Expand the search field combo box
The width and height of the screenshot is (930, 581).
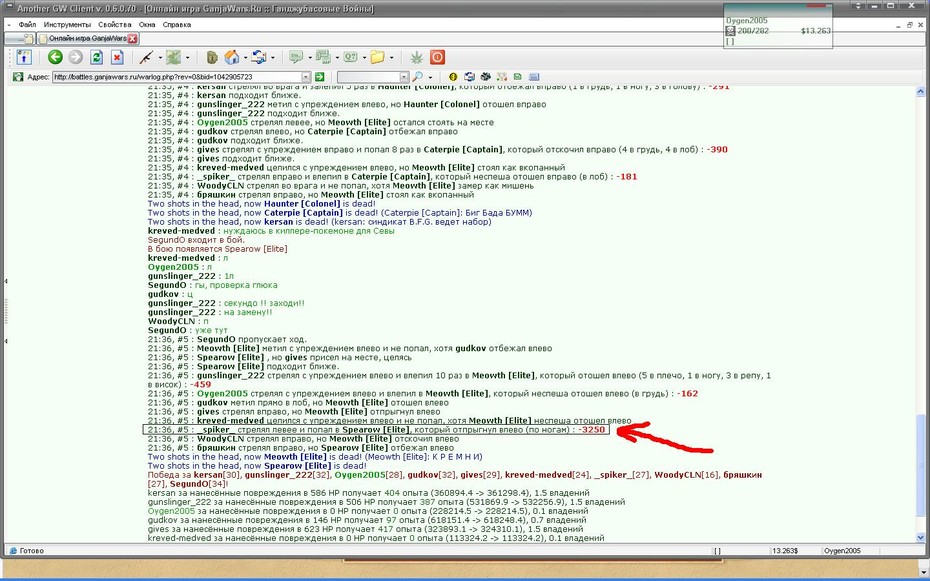(x=404, y=77)
